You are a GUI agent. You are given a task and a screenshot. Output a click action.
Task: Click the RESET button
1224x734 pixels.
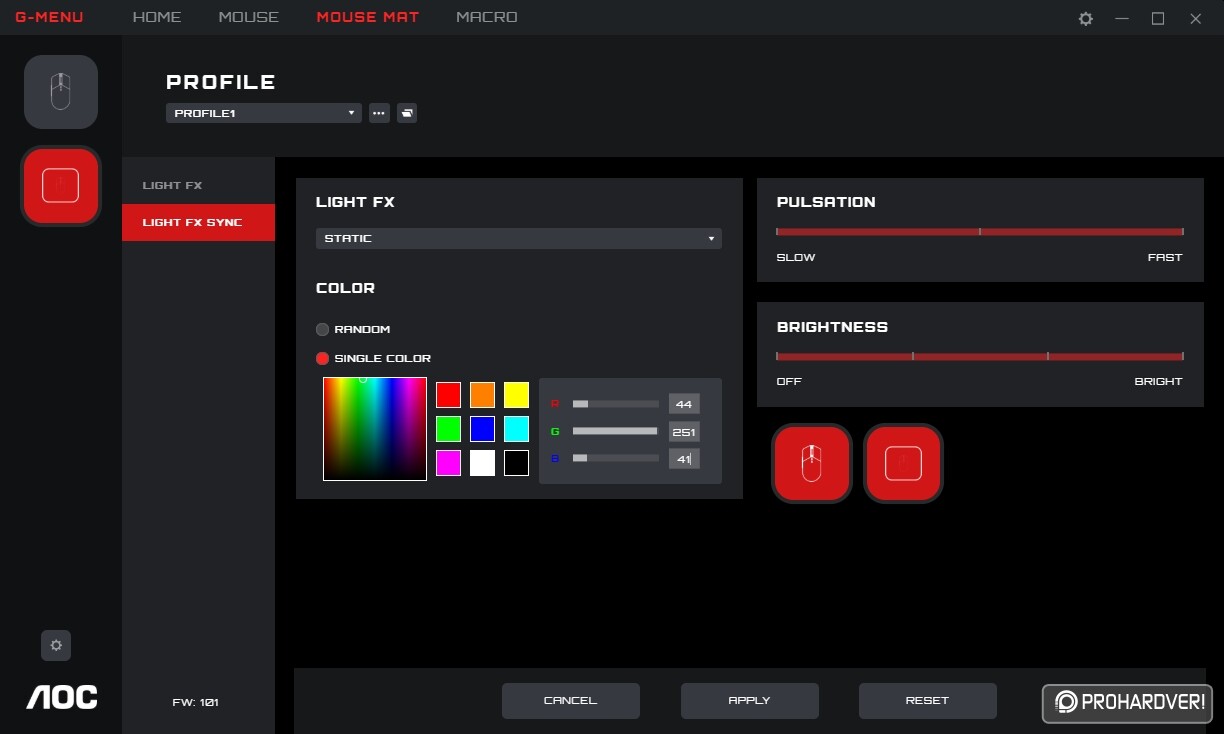pyautogui.click(x=927, y=701)
